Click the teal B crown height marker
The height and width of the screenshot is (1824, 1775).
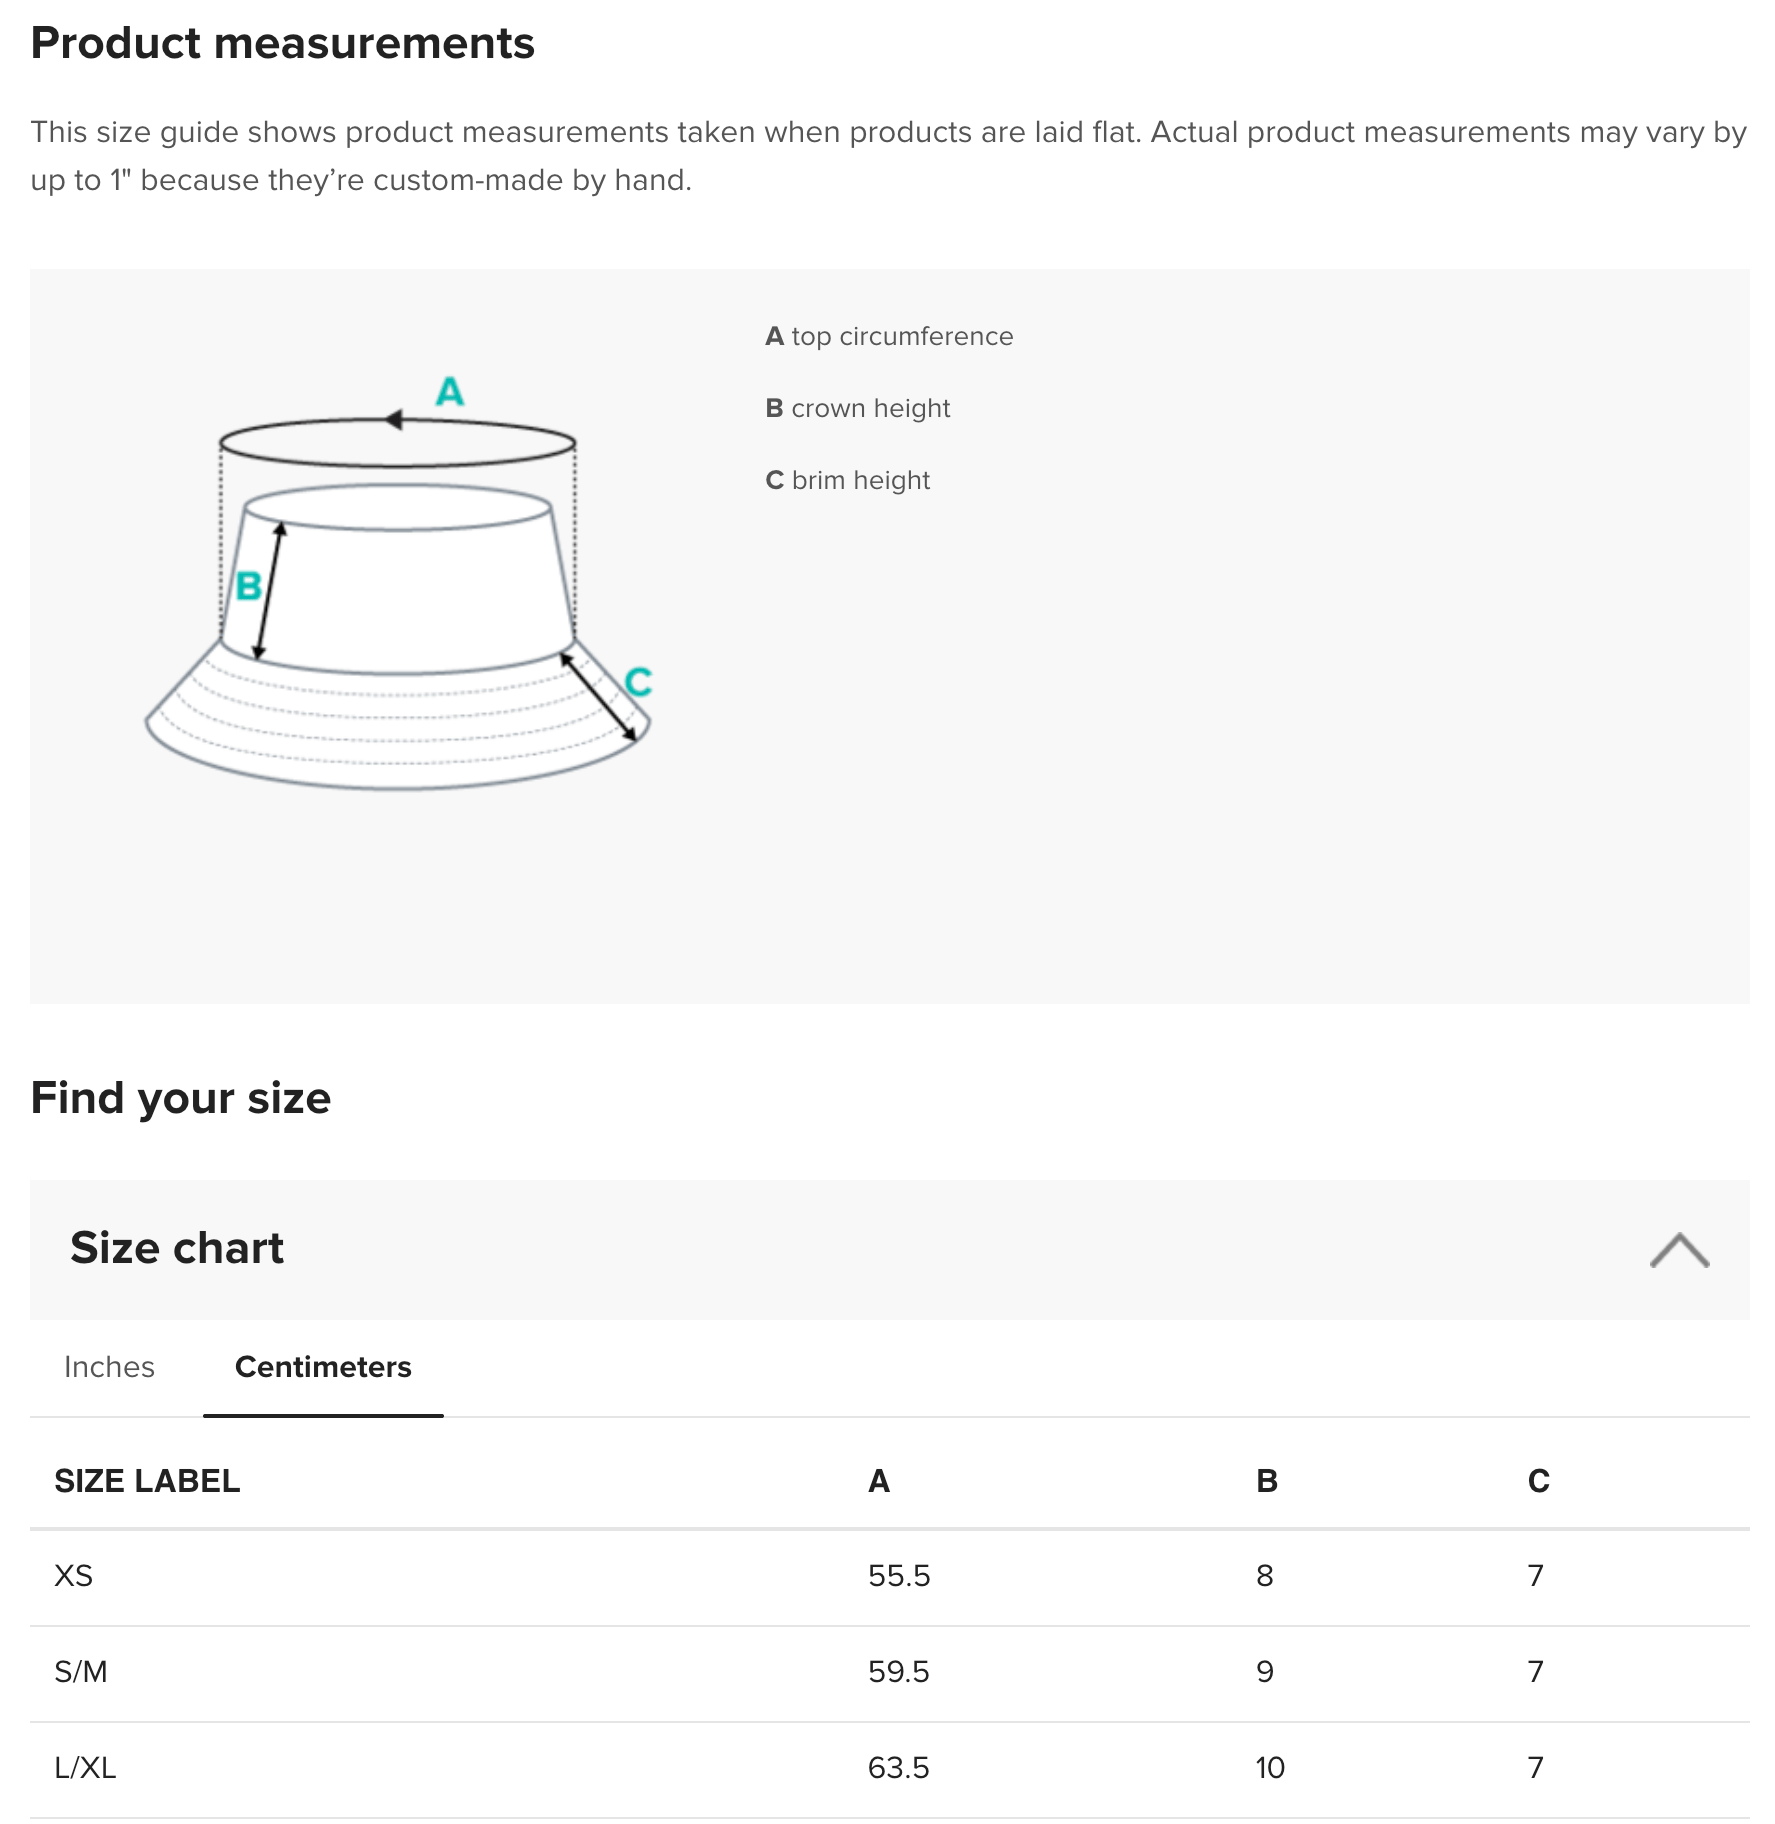click(248, 585)
